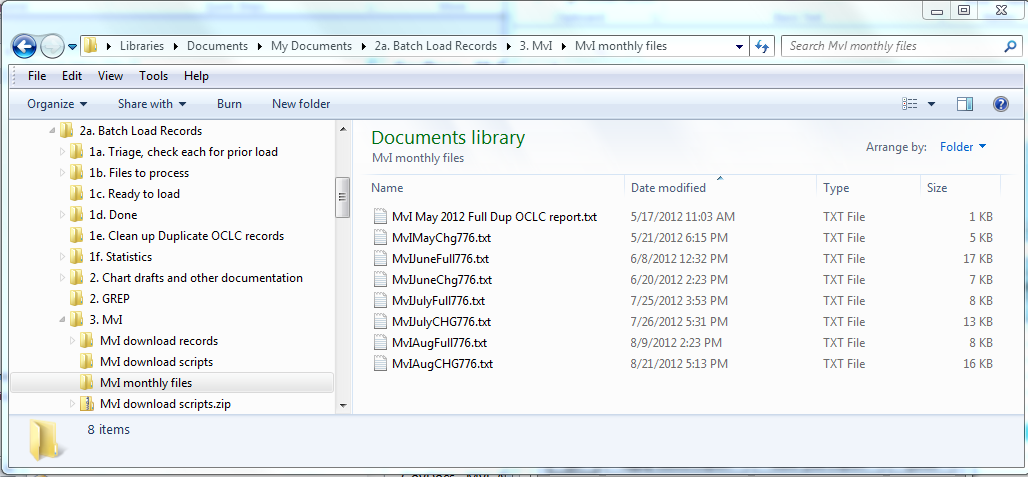Viewport: 1028px width, 477px height.
Task: Open the Edit menu
Action: click(x=72, y=76)
